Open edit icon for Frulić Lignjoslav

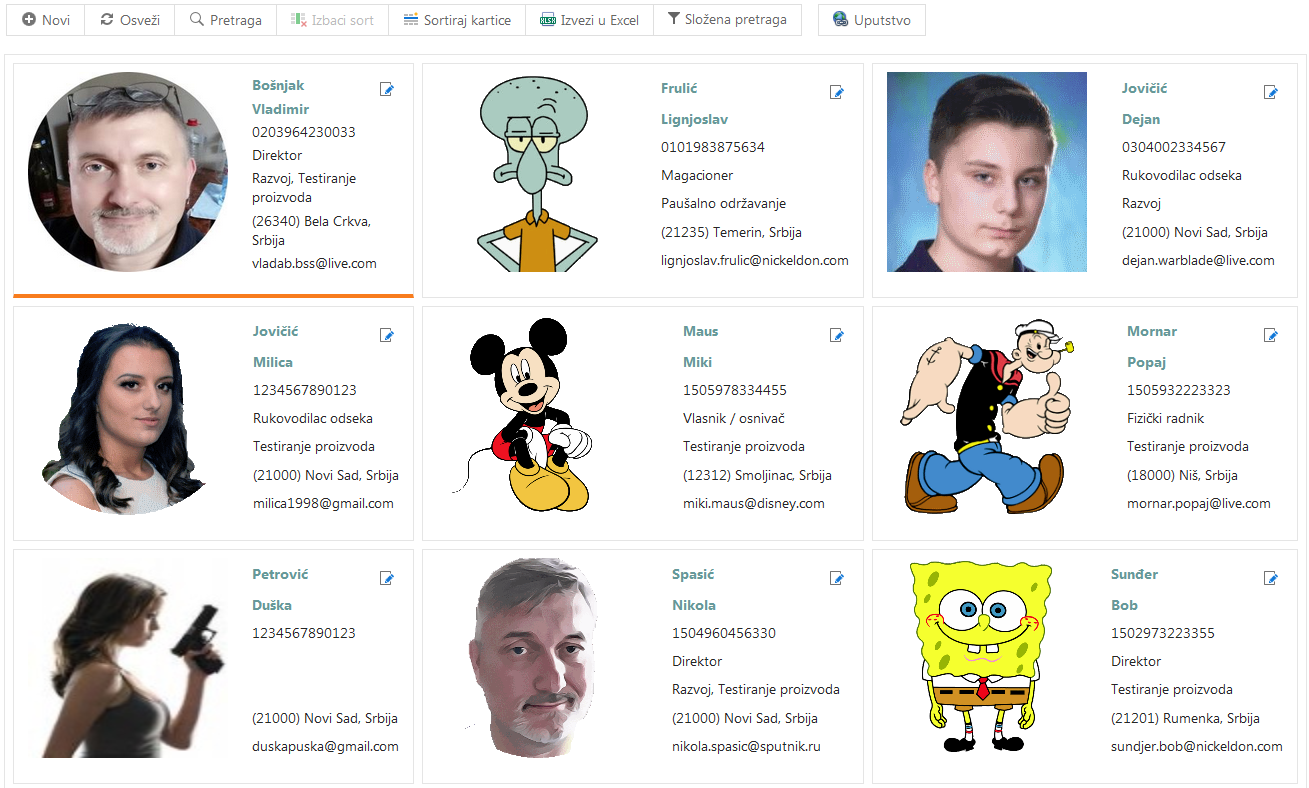(837, 93)
